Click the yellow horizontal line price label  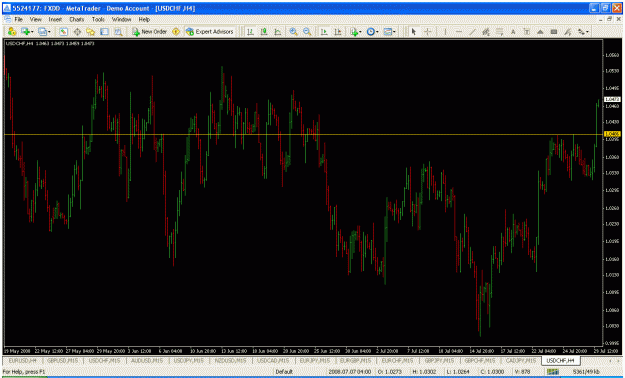612,134
